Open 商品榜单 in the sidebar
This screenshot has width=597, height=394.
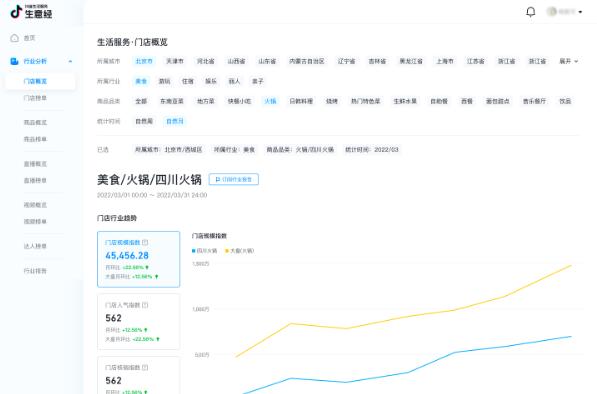point(35,139)
